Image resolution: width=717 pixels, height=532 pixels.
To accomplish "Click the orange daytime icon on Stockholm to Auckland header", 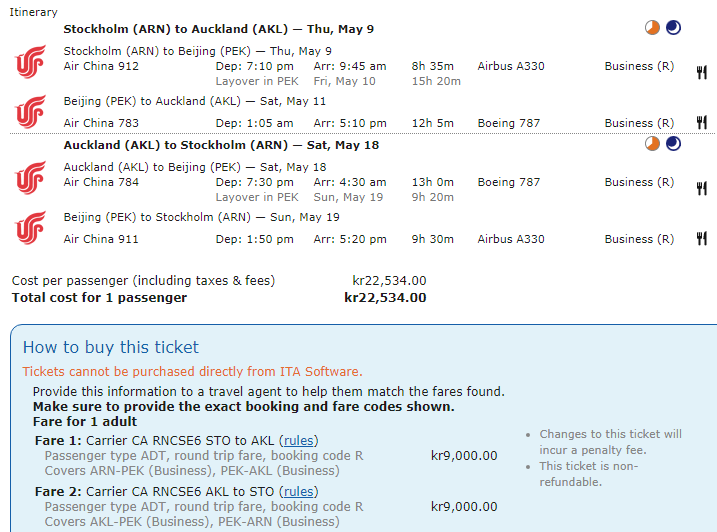I will tap(652, 28).
